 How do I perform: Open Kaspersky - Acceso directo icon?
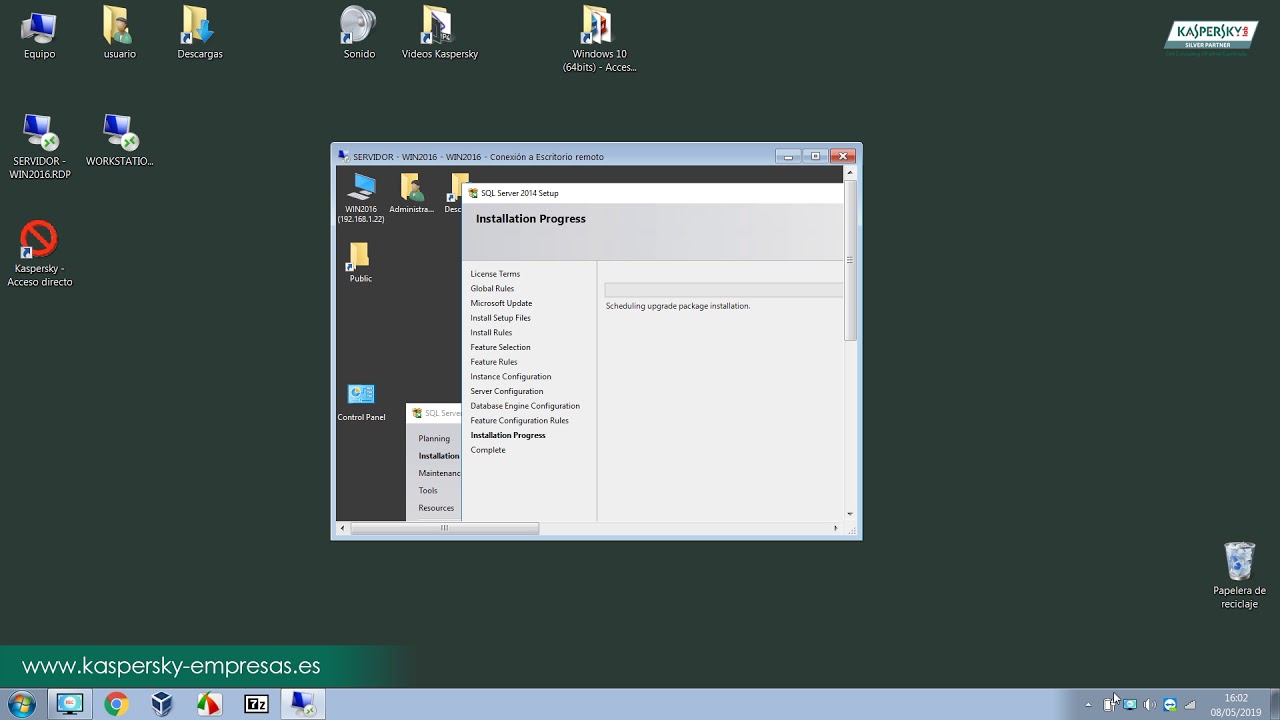tap(39, 254)
